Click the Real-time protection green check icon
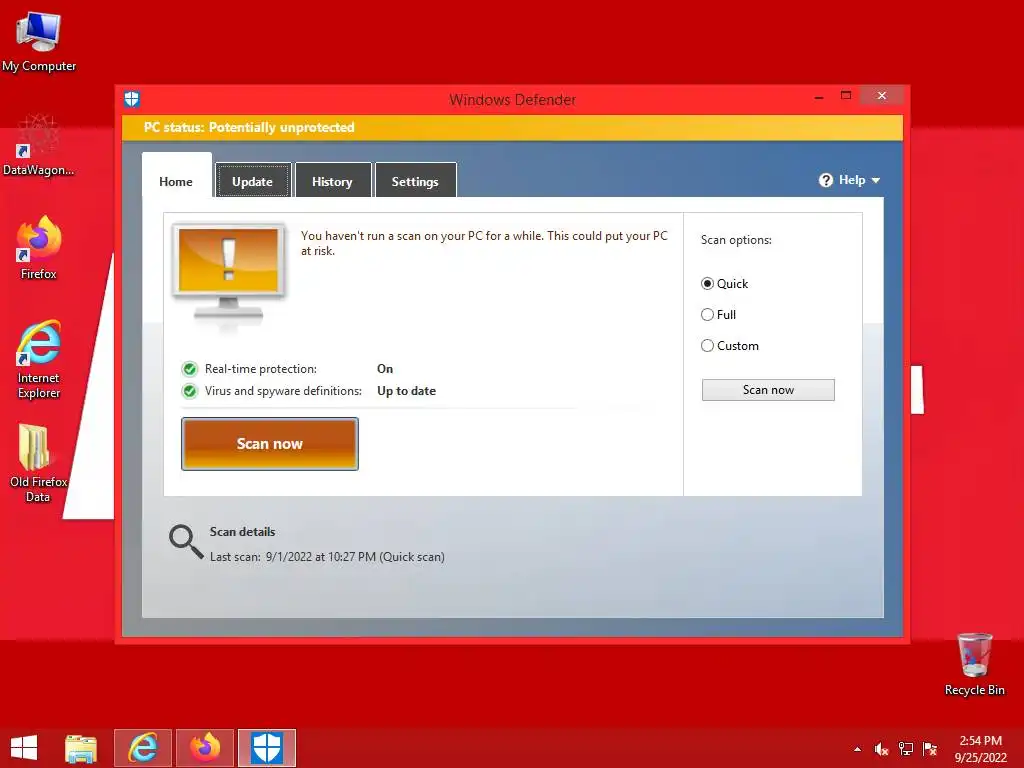The height and width of the screenshot is (768, 1024). [x=189, y=369]
